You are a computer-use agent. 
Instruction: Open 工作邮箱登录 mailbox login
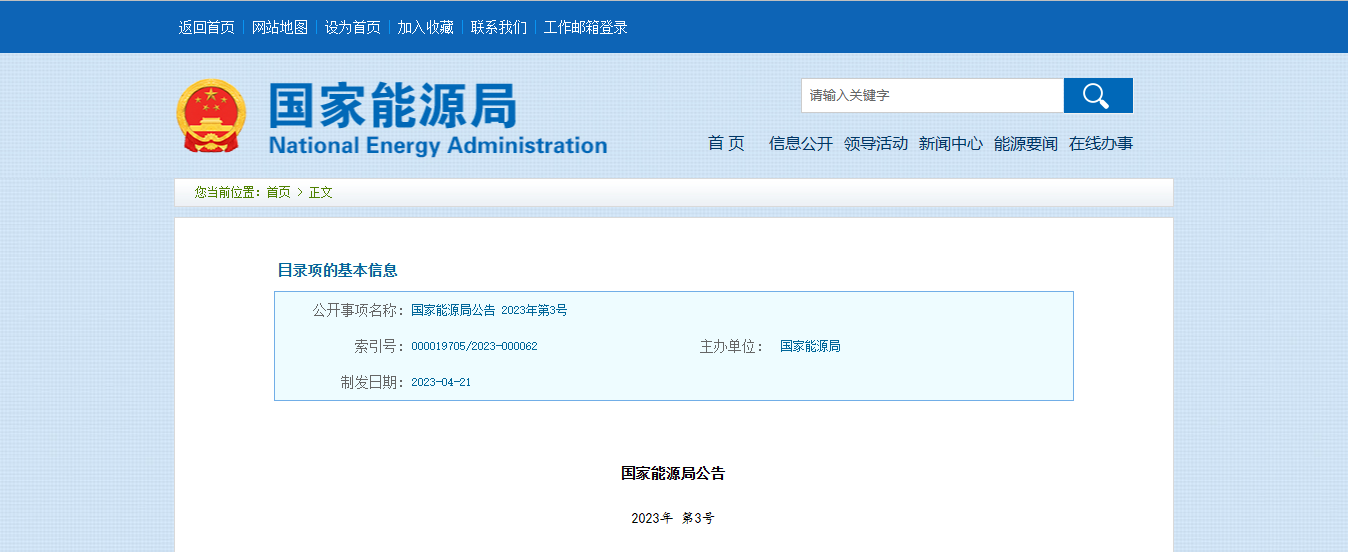(585, 28)
